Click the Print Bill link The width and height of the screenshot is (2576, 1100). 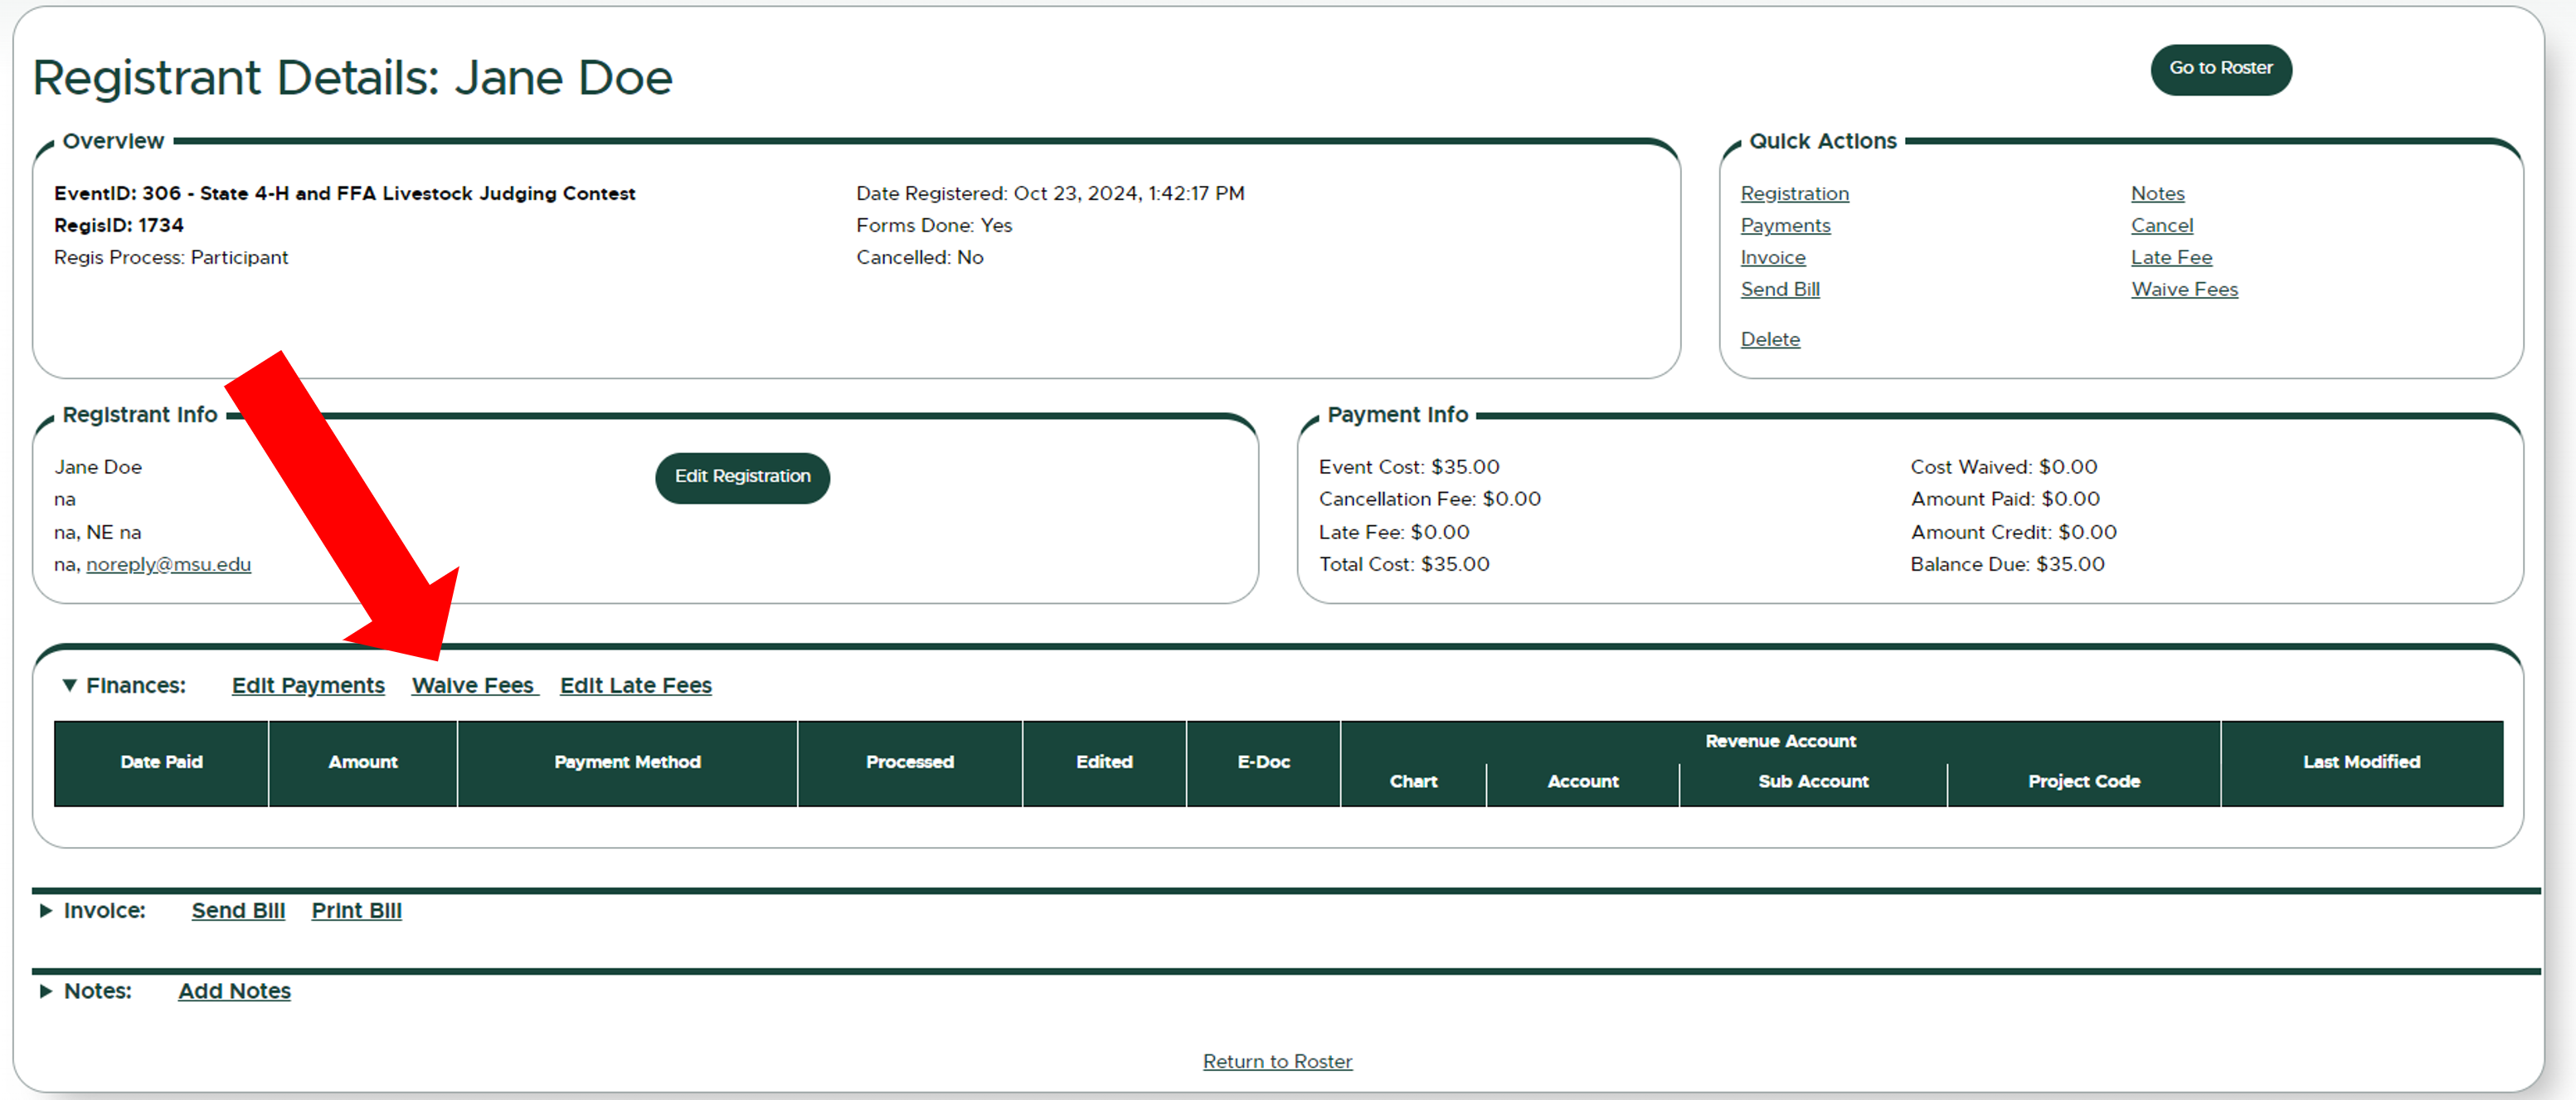click(356, 910)
